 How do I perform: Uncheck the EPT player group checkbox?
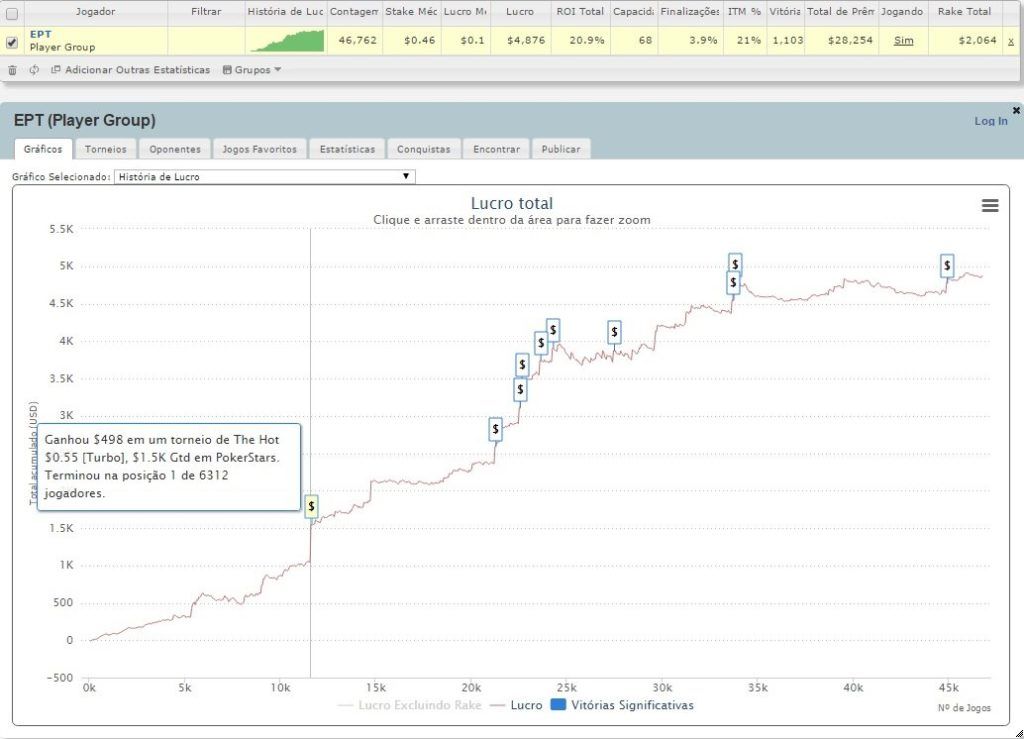click(x=12, y=42)
